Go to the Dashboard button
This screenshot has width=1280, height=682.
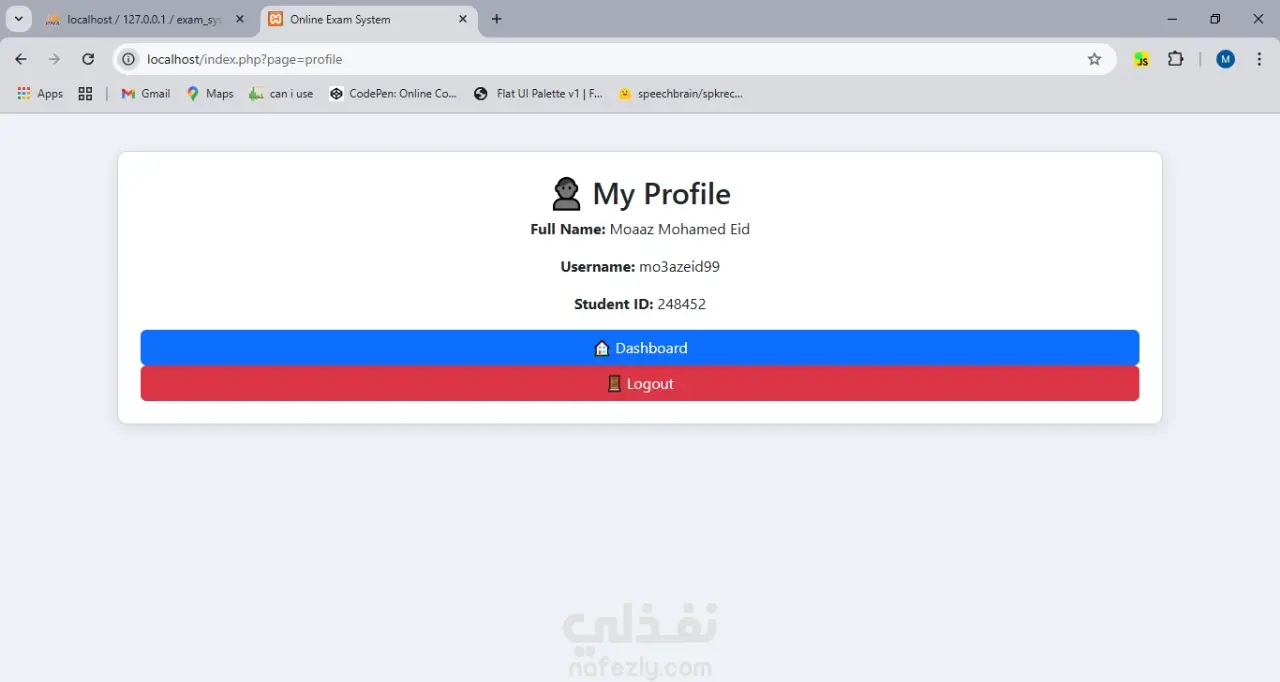pyautogui.click(x=640, y=348)
